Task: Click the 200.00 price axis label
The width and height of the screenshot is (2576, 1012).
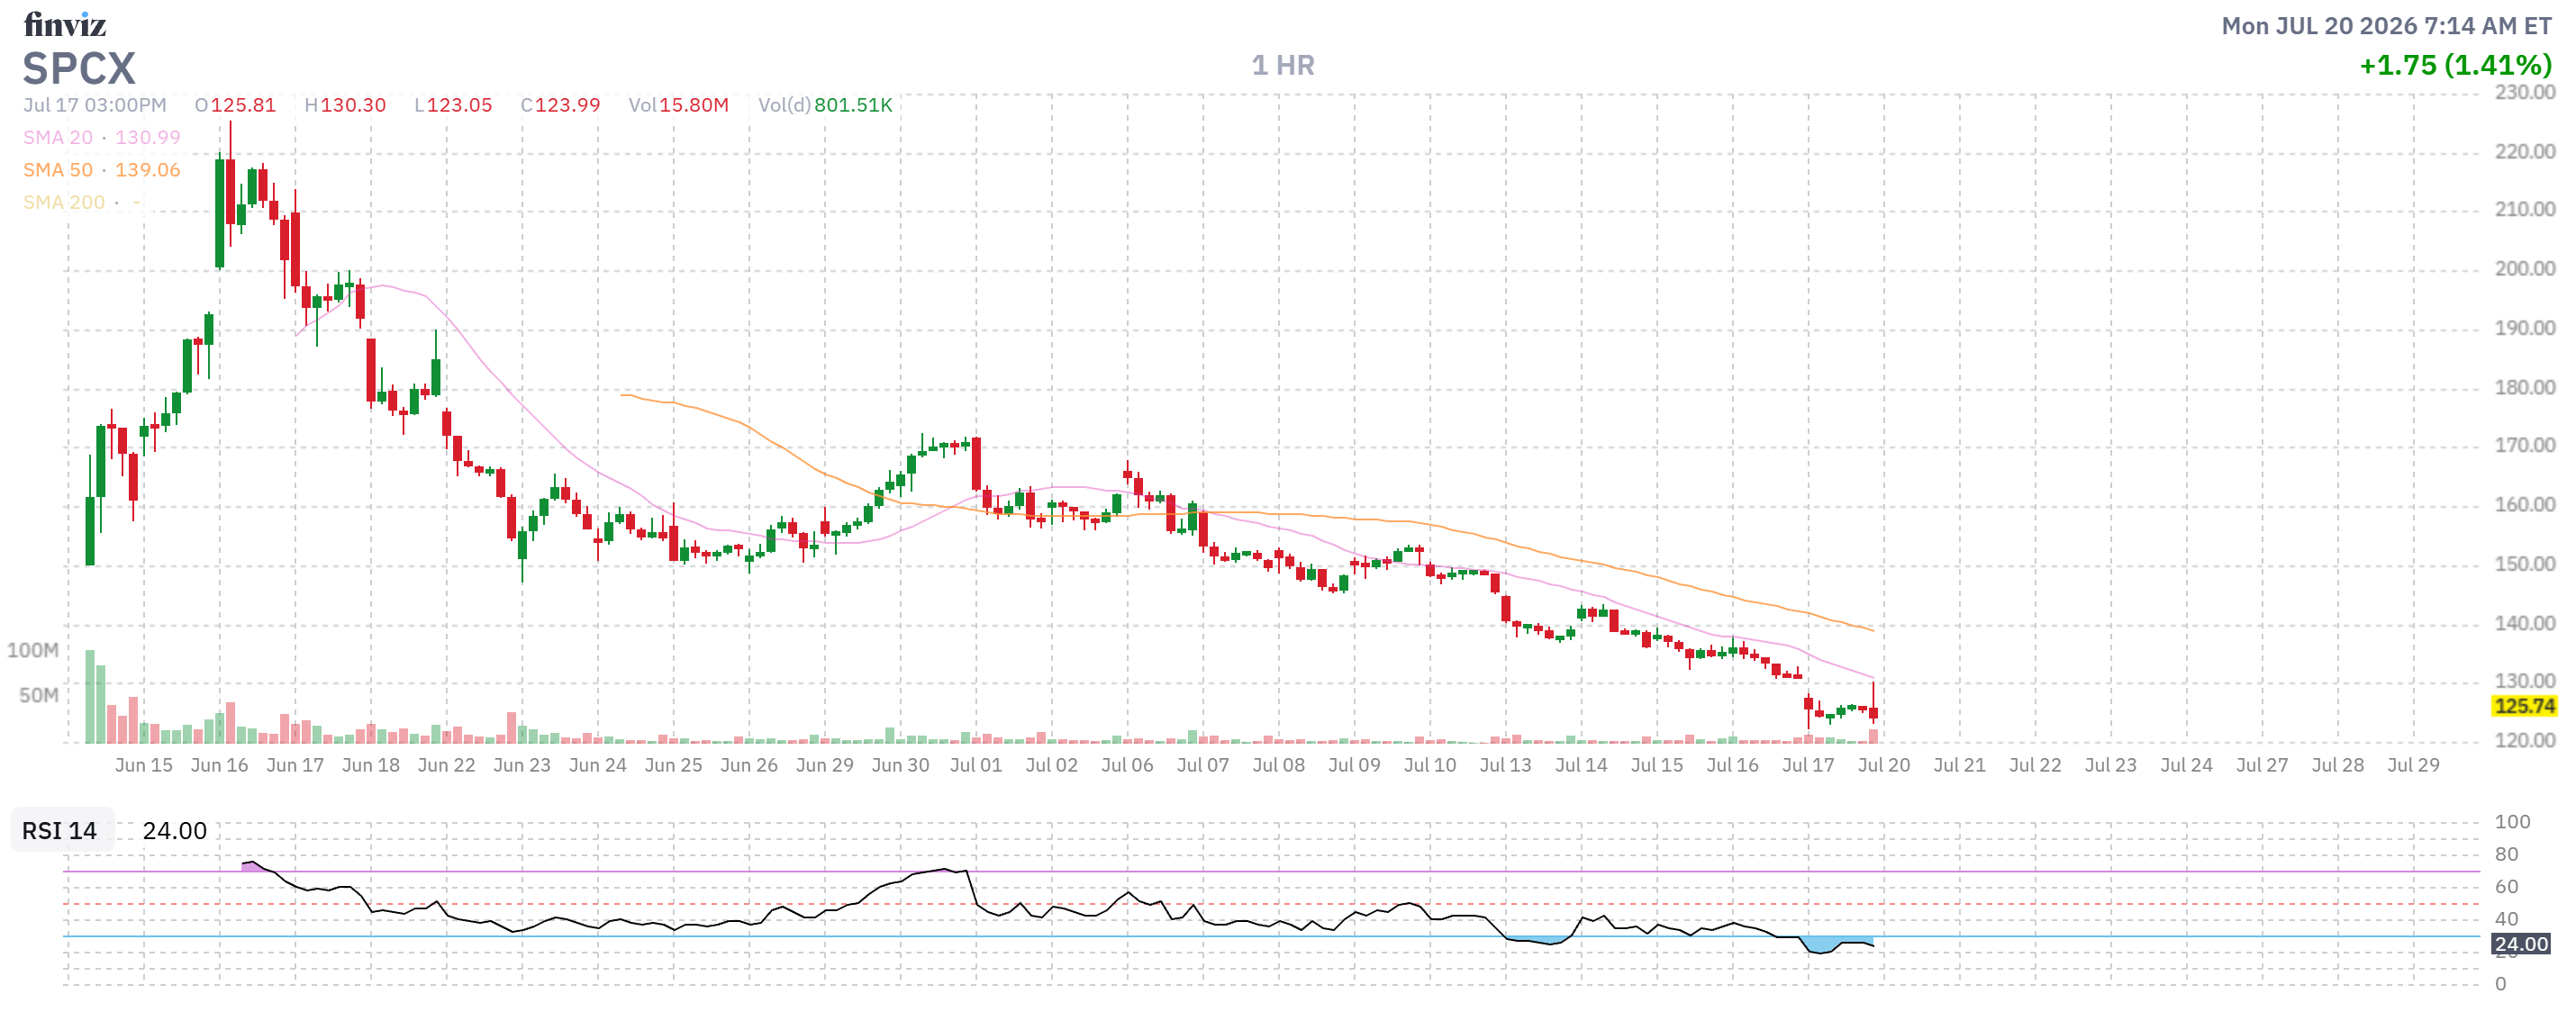Action: tap(2524, 269)
